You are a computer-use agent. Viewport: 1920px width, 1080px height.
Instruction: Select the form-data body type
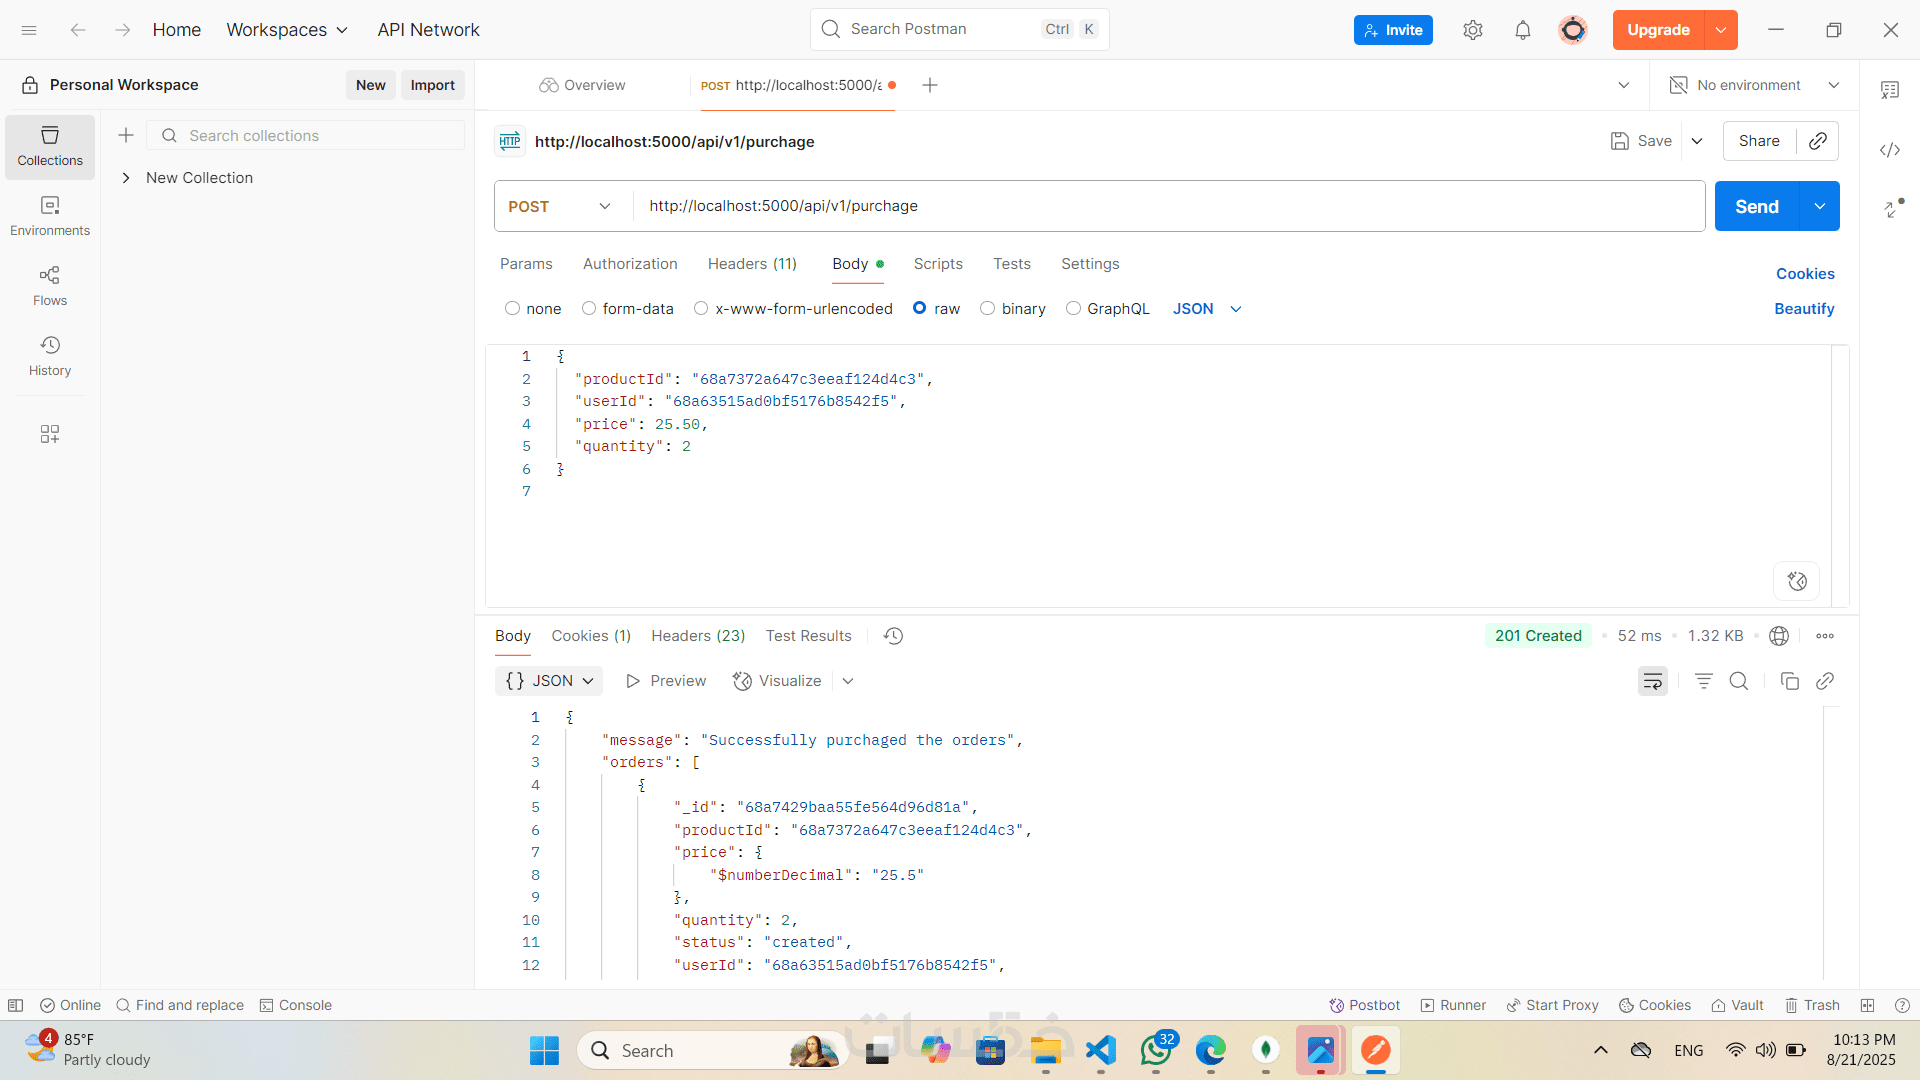point(589,309)
